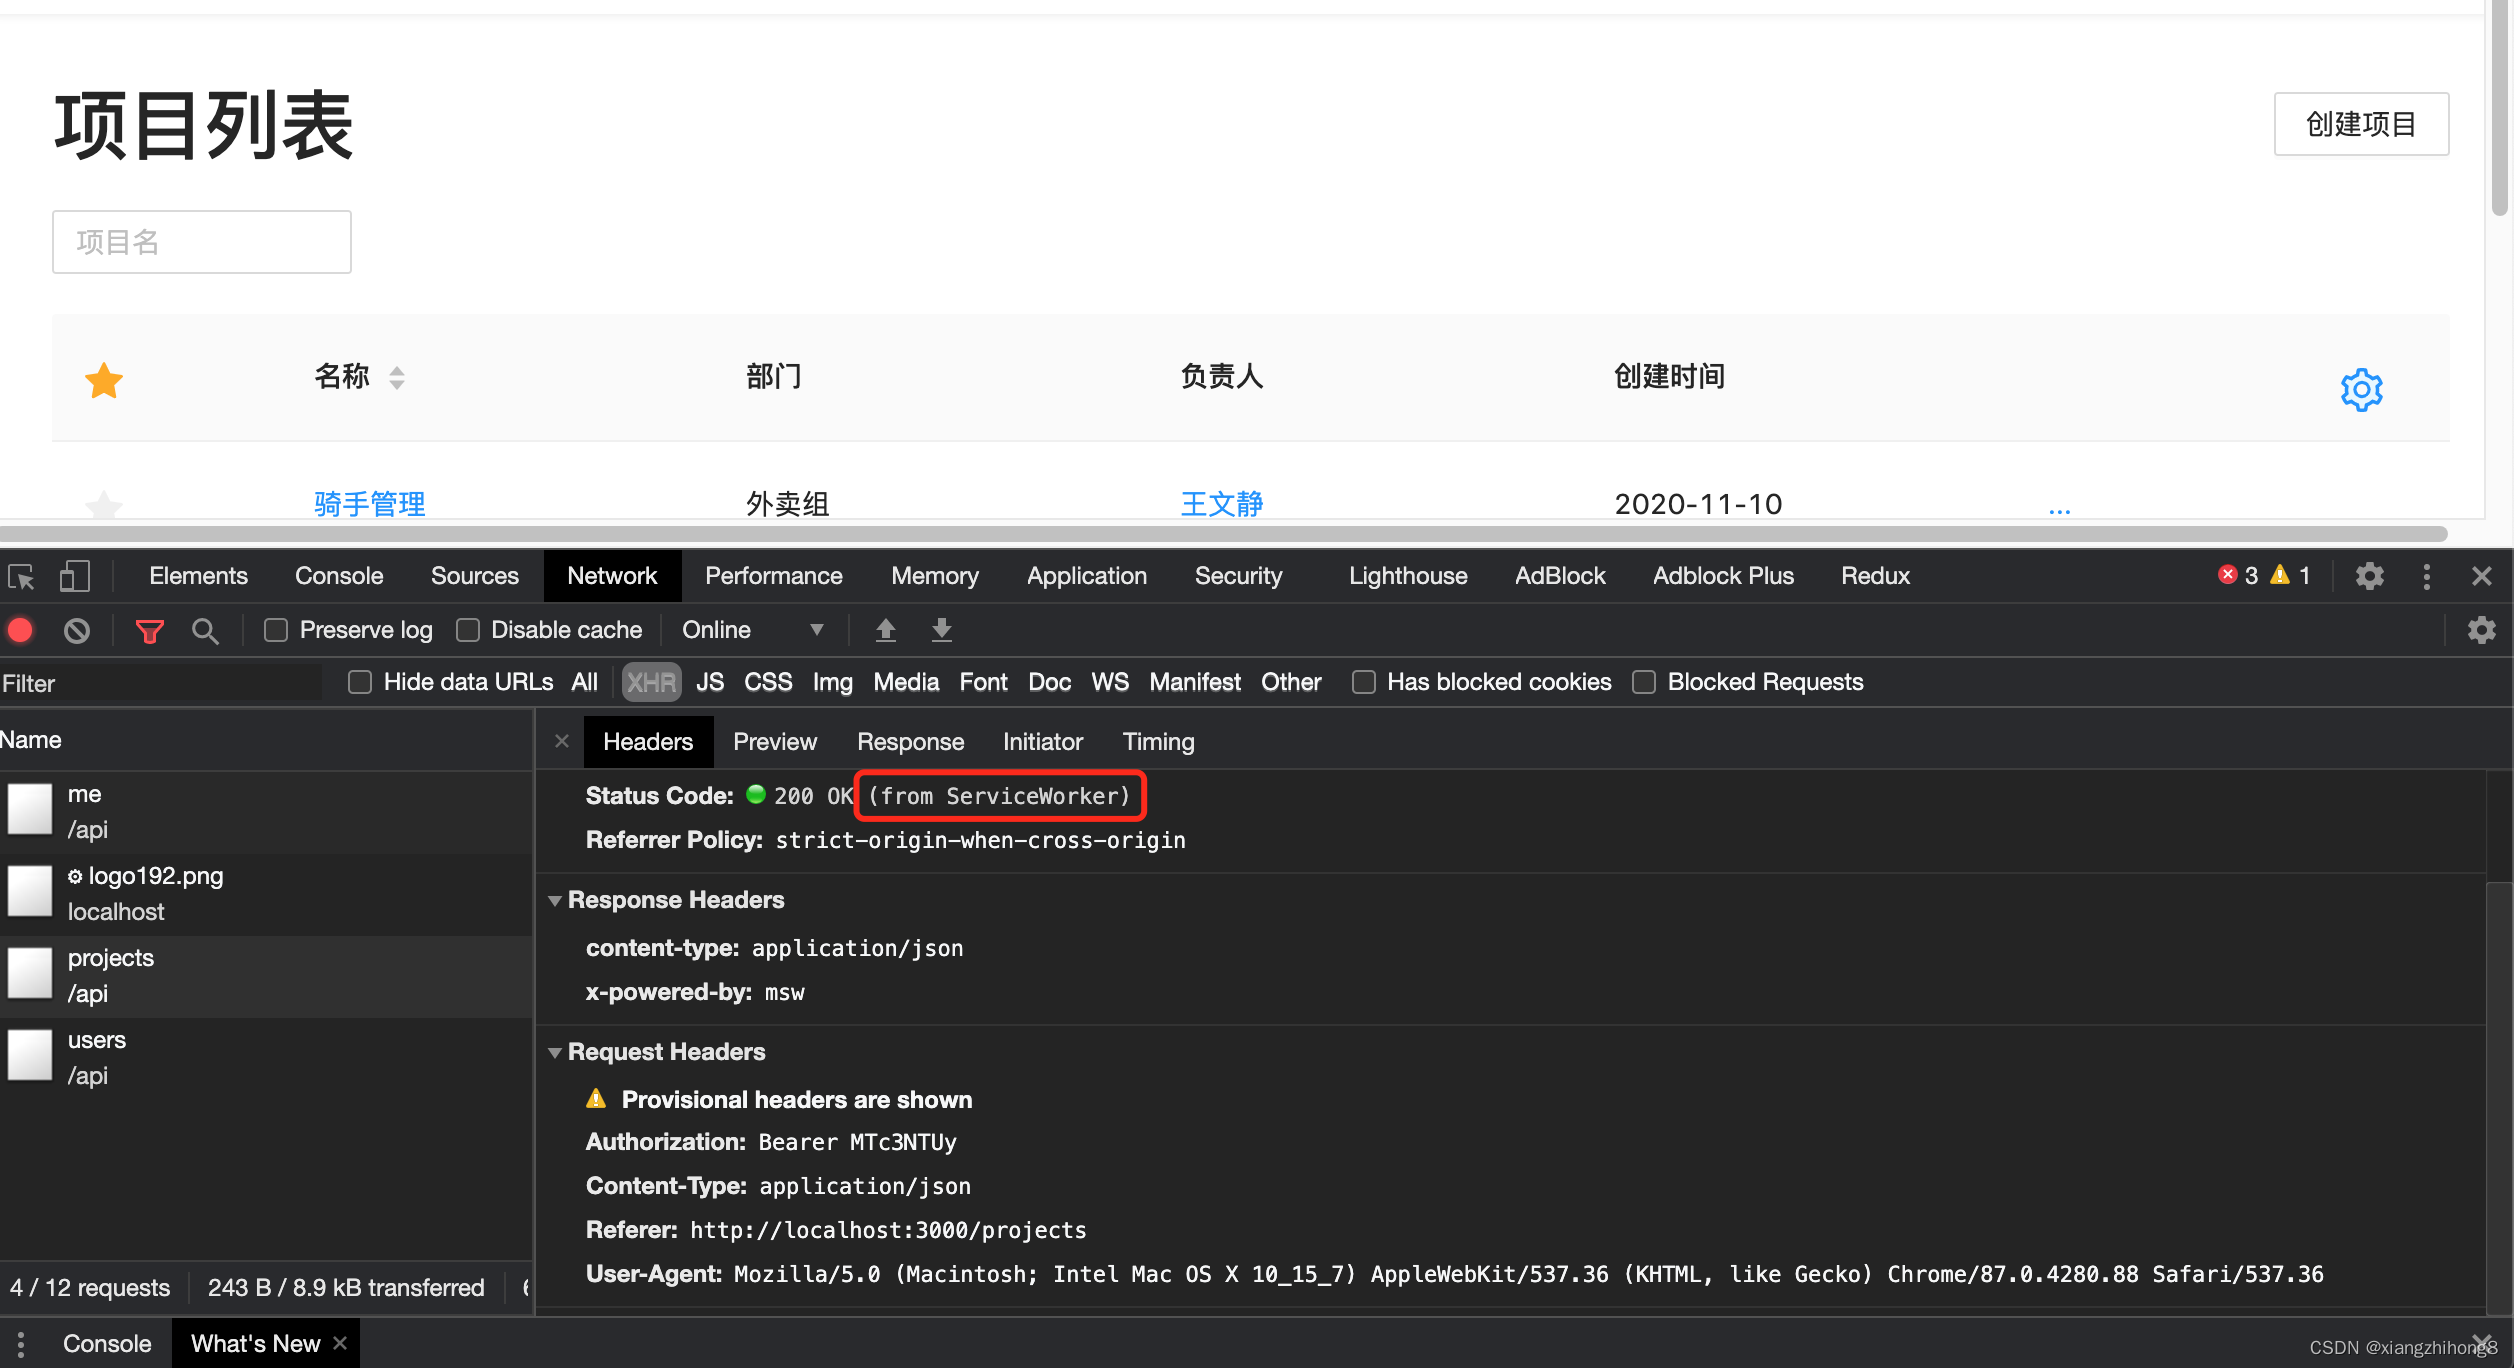Click the 项目名 search input field

tap(201, 241)
